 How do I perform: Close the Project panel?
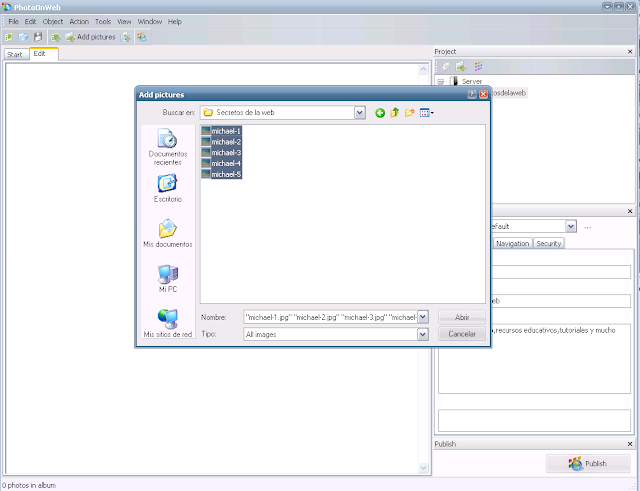pyautogui.click(x=630, y=51)
